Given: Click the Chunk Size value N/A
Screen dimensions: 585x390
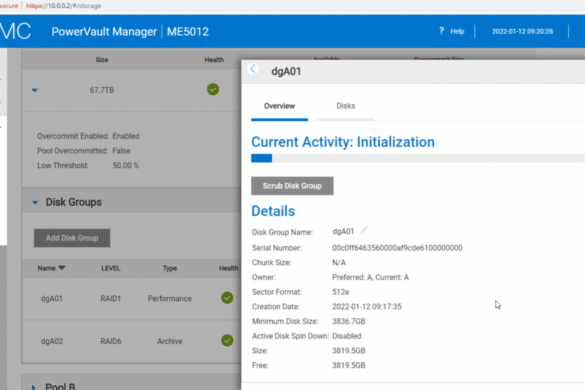Looking at the screenshot, I should pyautogui.click(x=339, y=263).
